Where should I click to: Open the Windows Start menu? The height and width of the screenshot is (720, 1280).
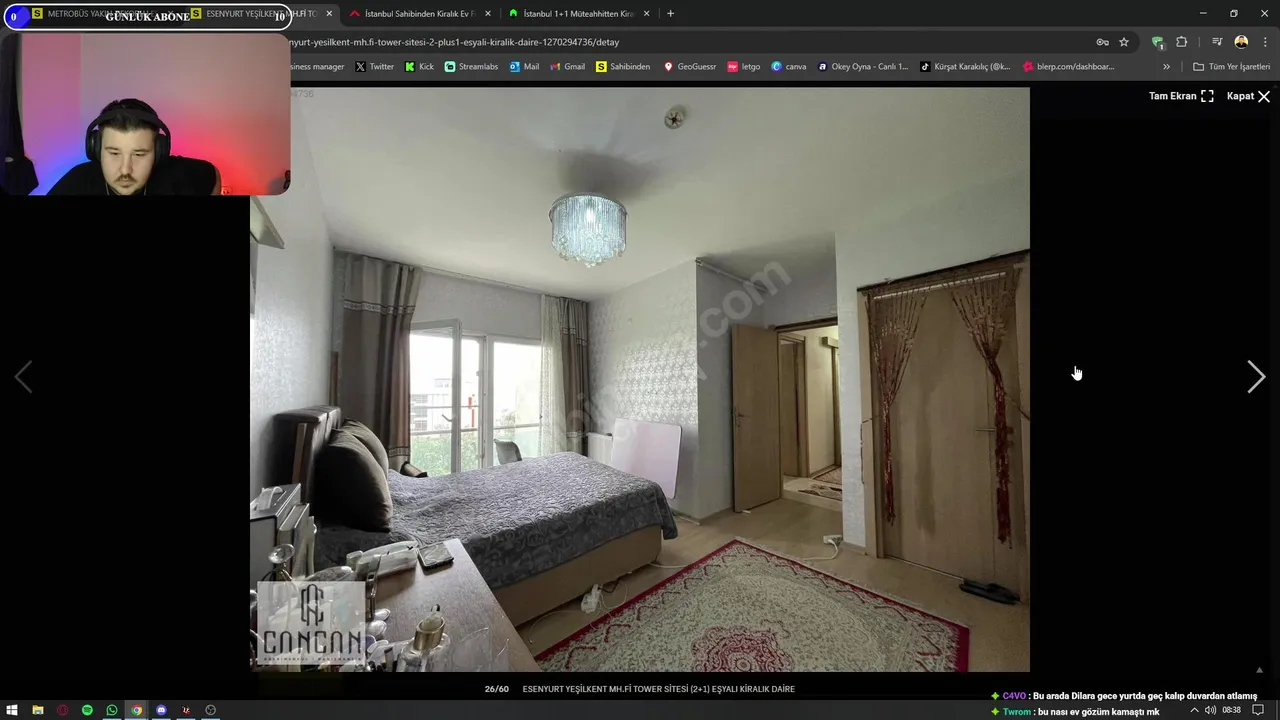[13, 710]
